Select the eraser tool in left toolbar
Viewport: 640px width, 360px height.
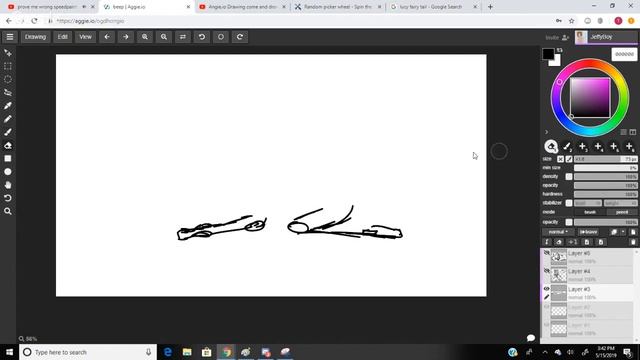click(8, 145)
